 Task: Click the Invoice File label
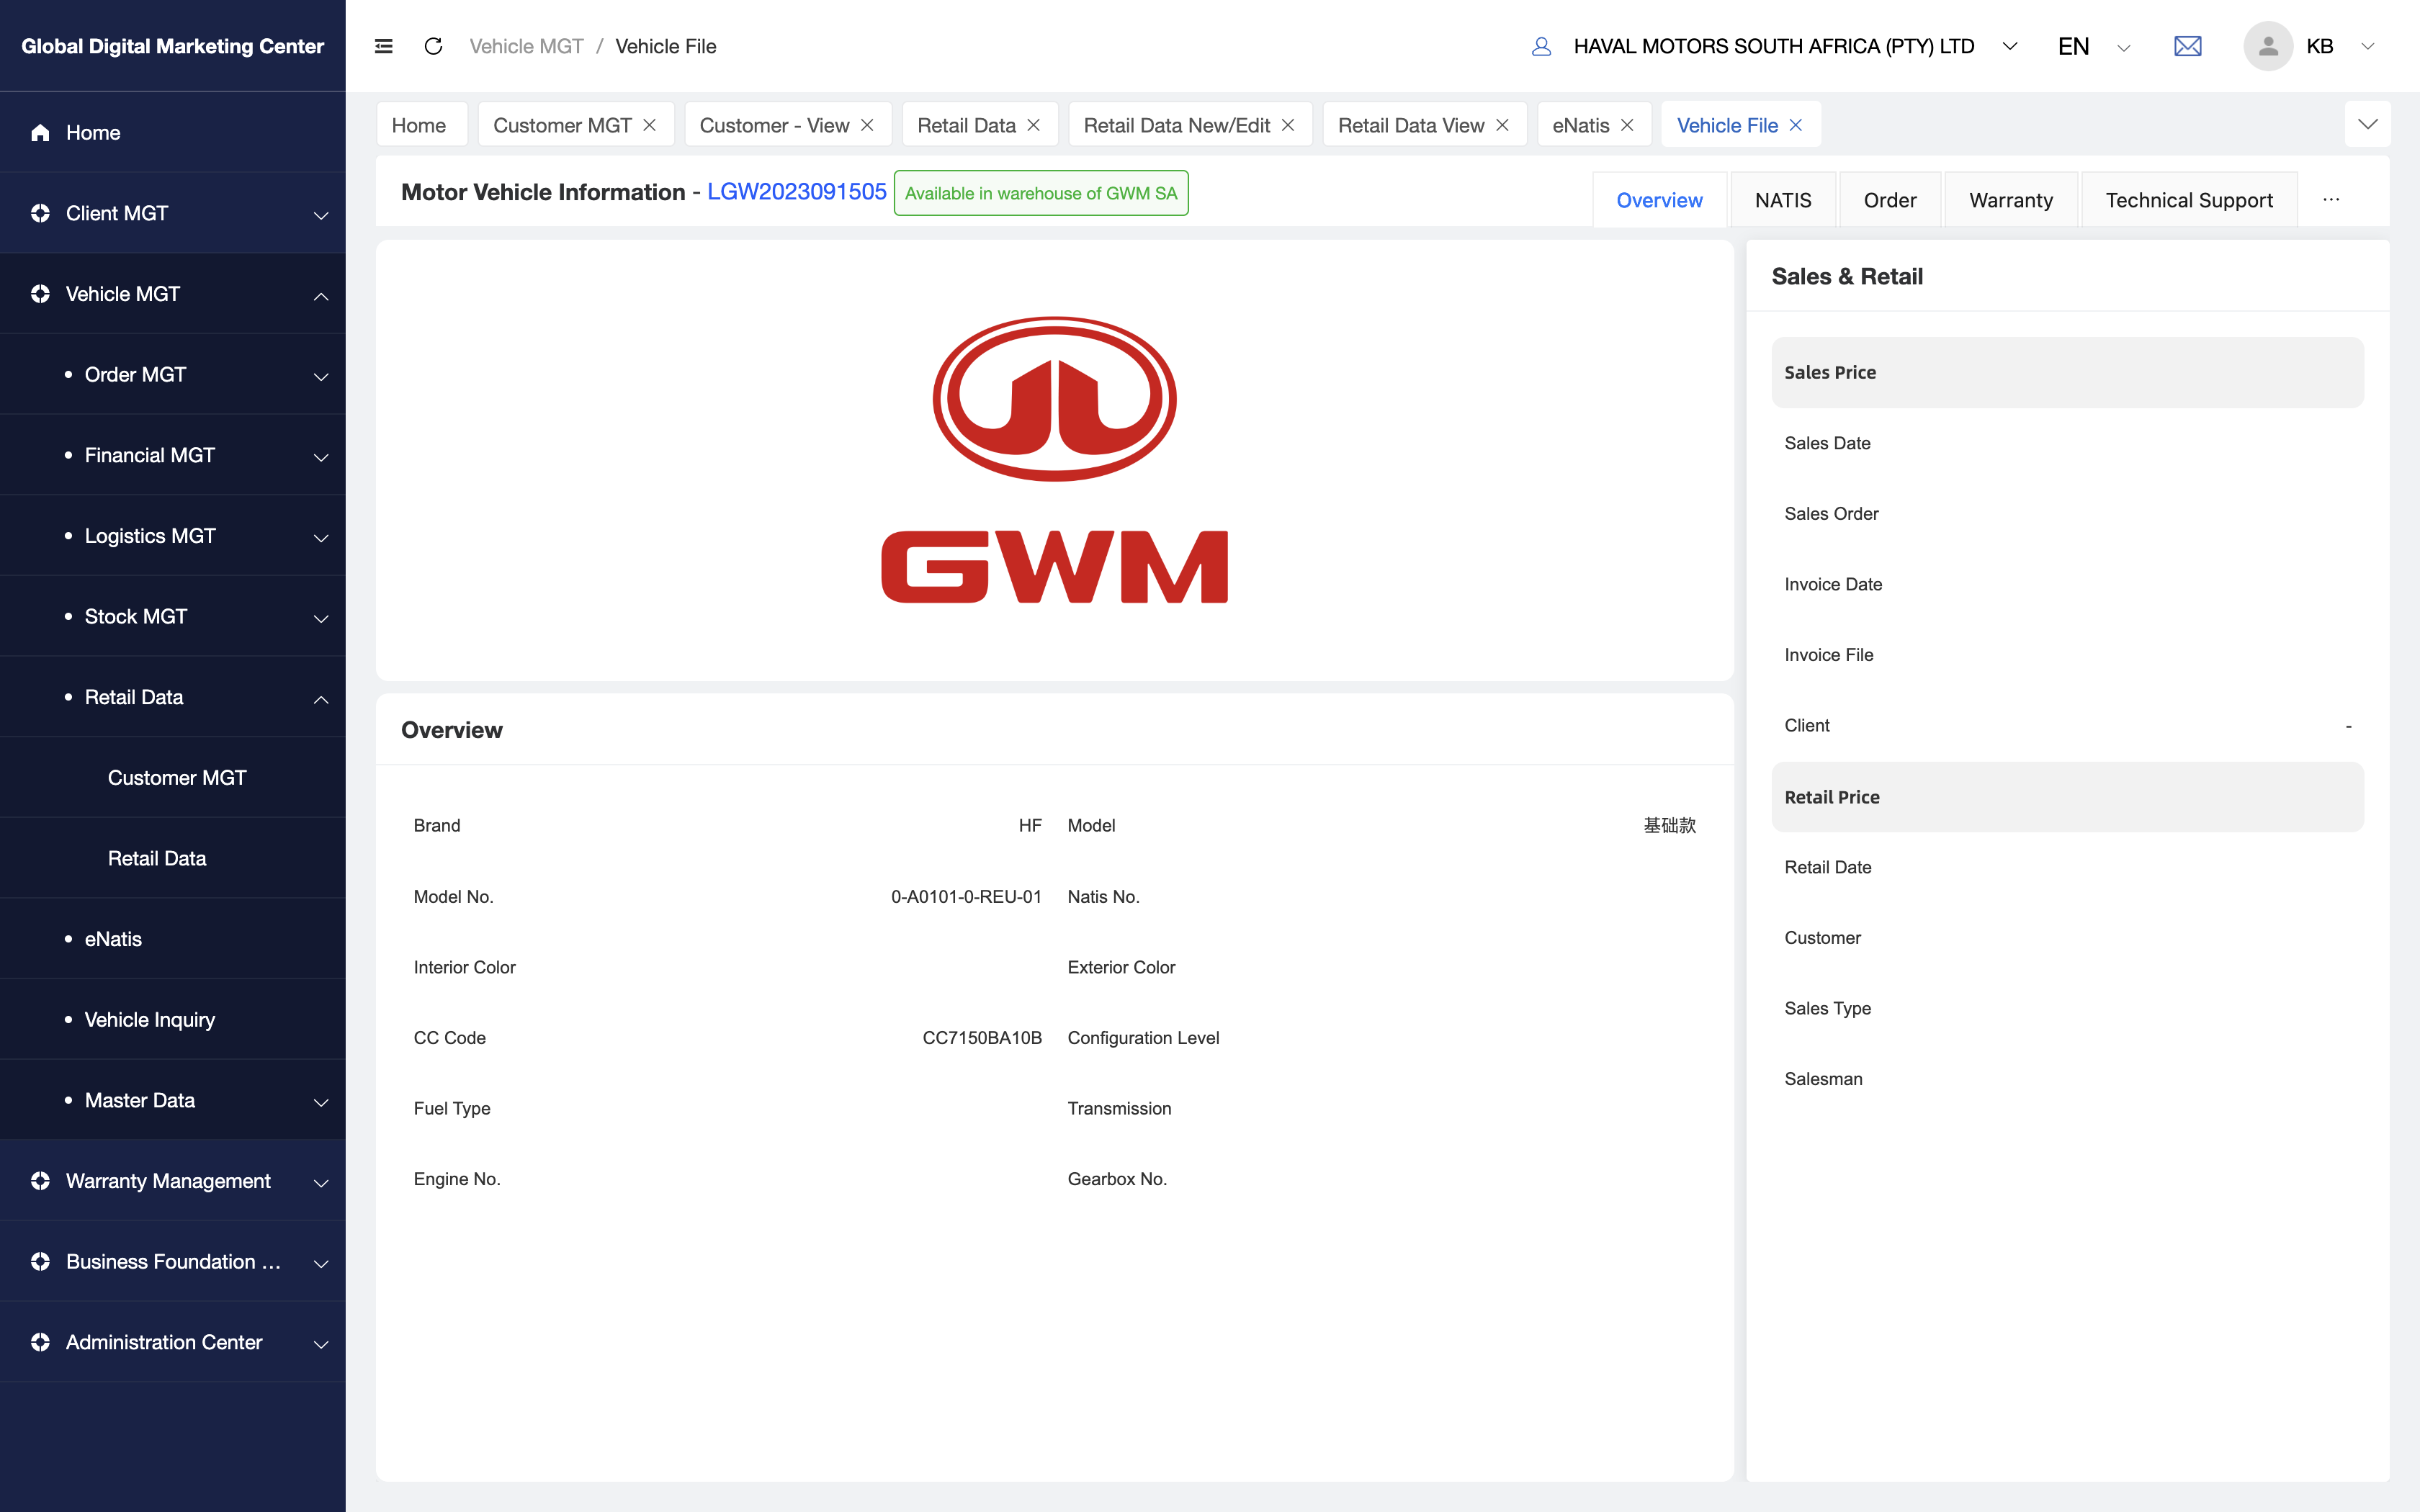[1829, 655]
